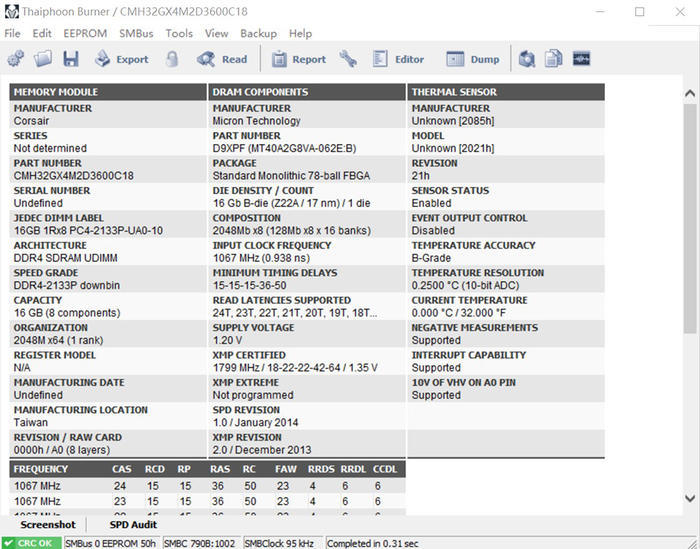The height and width of the screenshot is (549, 700).
Task: Click the copy documents icon in toolbar
Action: tap(554, 58)
